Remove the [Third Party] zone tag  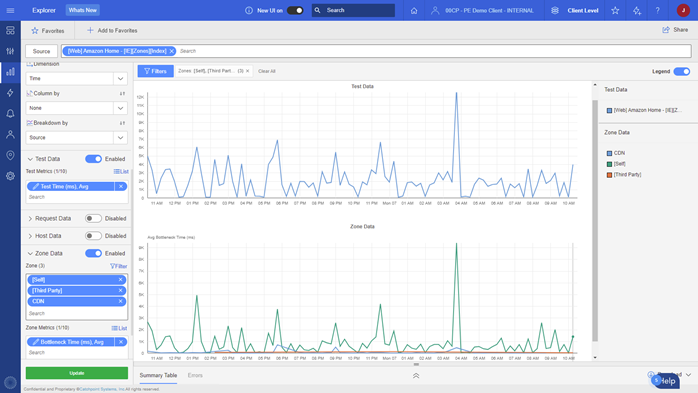(x=120, y=290)
